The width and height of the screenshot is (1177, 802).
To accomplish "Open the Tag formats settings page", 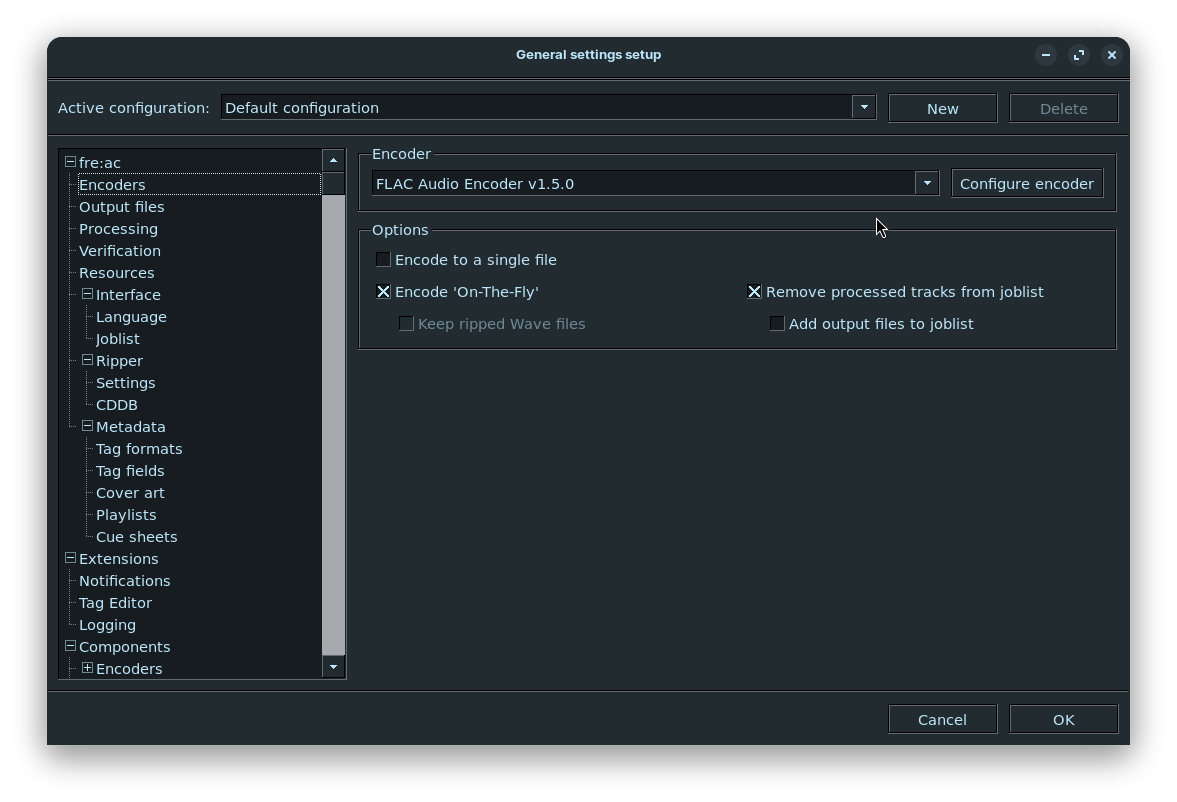I will pyautogui.click(x=139, y=449).
